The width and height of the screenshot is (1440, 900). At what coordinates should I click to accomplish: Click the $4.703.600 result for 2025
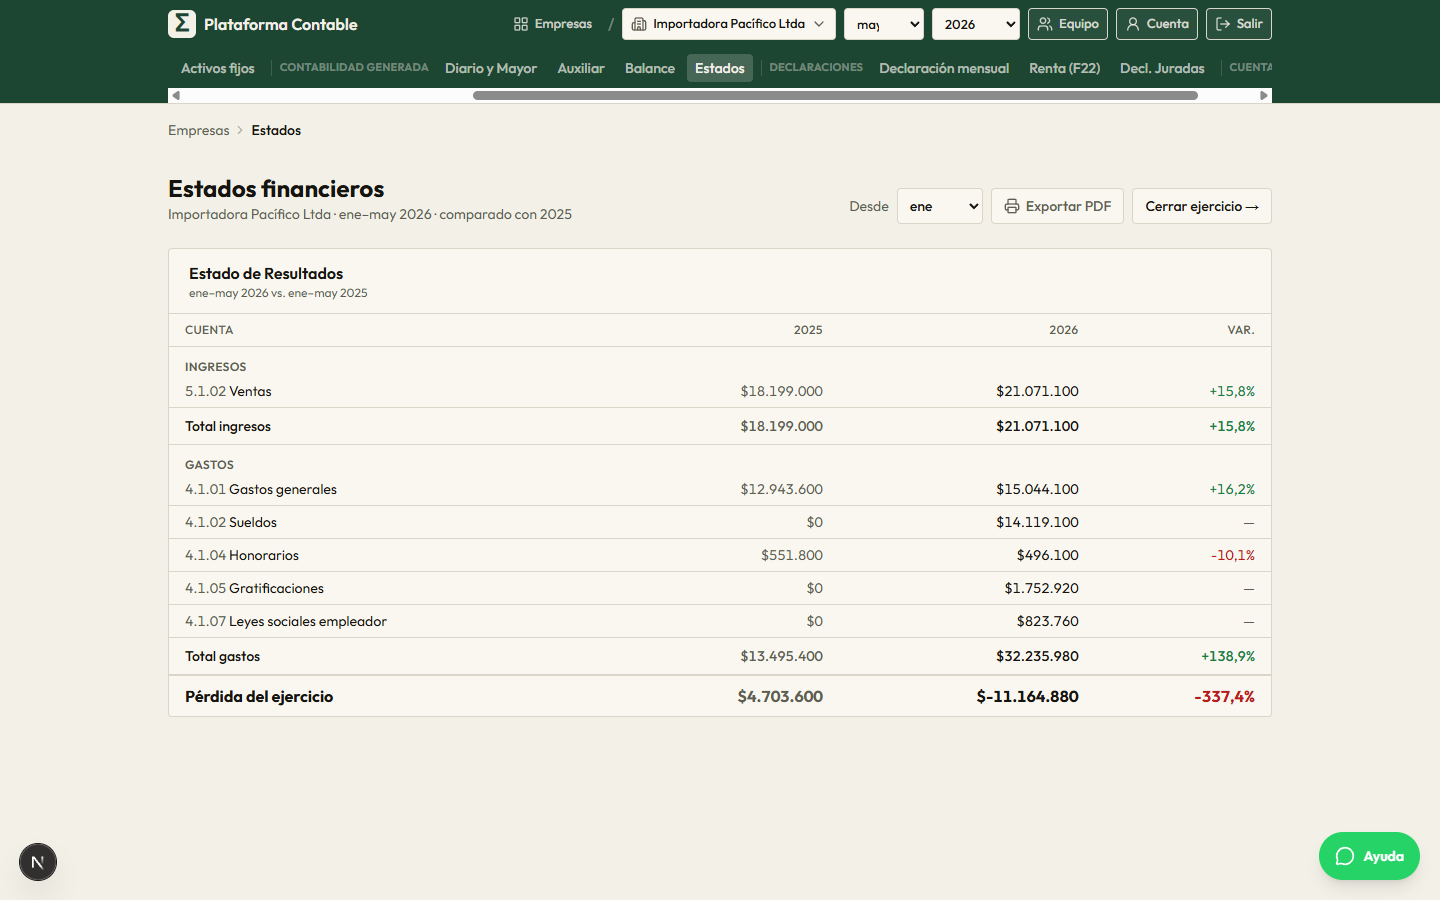coord(780,696)
